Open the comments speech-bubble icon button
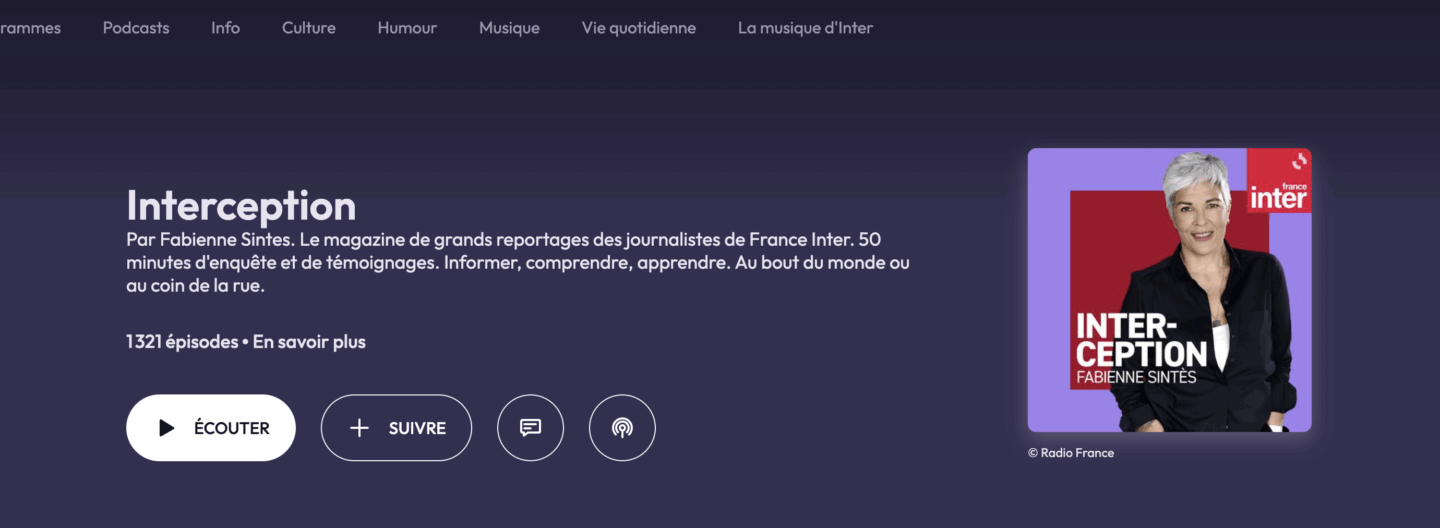This screenshot has width=1440, height=528. [530, 428]
